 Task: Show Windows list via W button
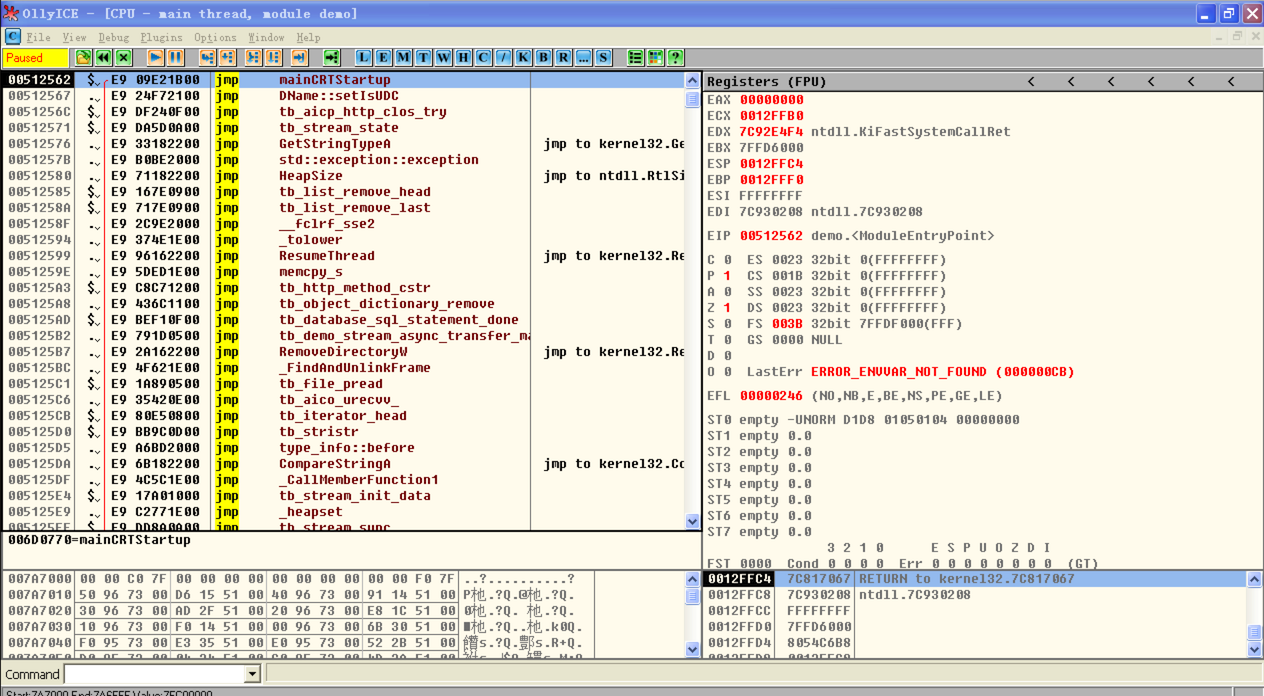coord(444,58)
